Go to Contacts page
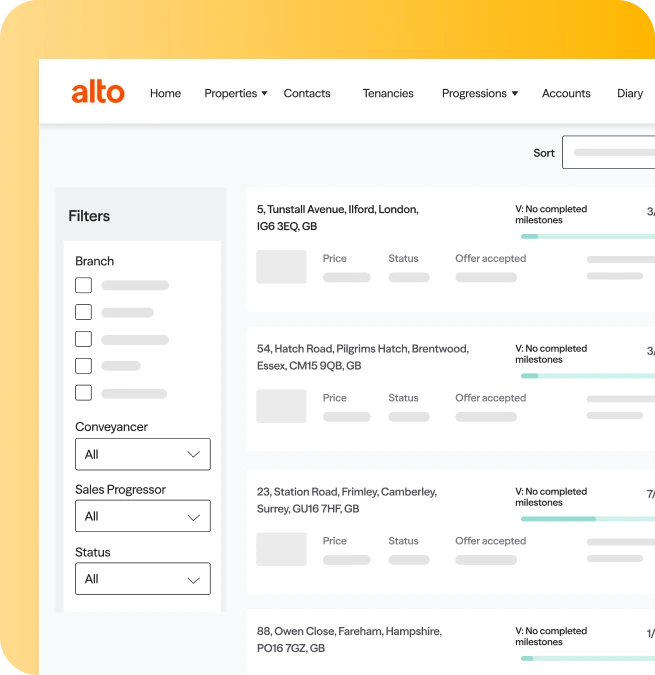 coord(306,93)
